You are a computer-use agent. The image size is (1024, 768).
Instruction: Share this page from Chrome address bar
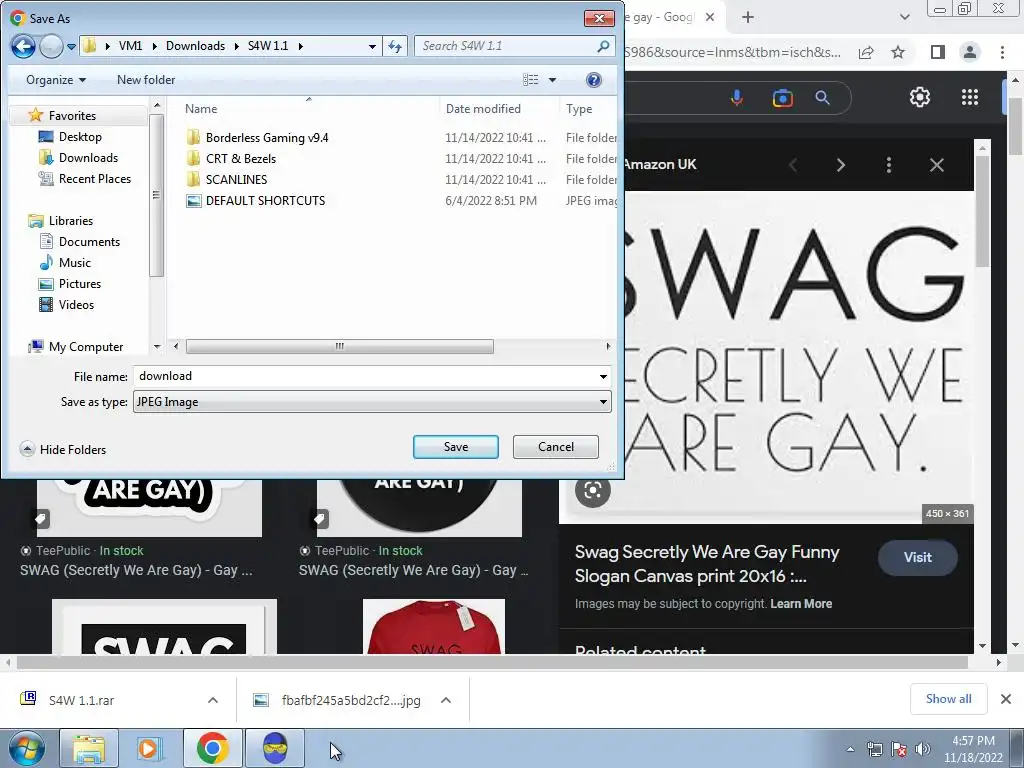[x=866, y=52]
